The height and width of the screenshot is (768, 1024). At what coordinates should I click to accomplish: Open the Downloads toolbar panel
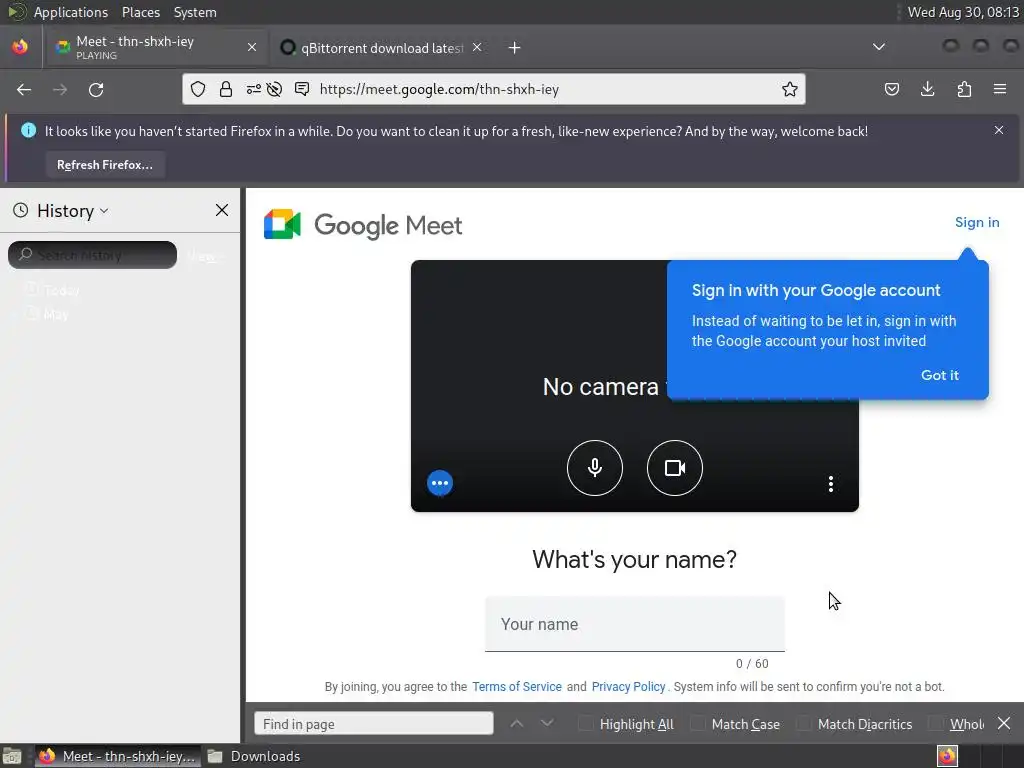(927, 89)
